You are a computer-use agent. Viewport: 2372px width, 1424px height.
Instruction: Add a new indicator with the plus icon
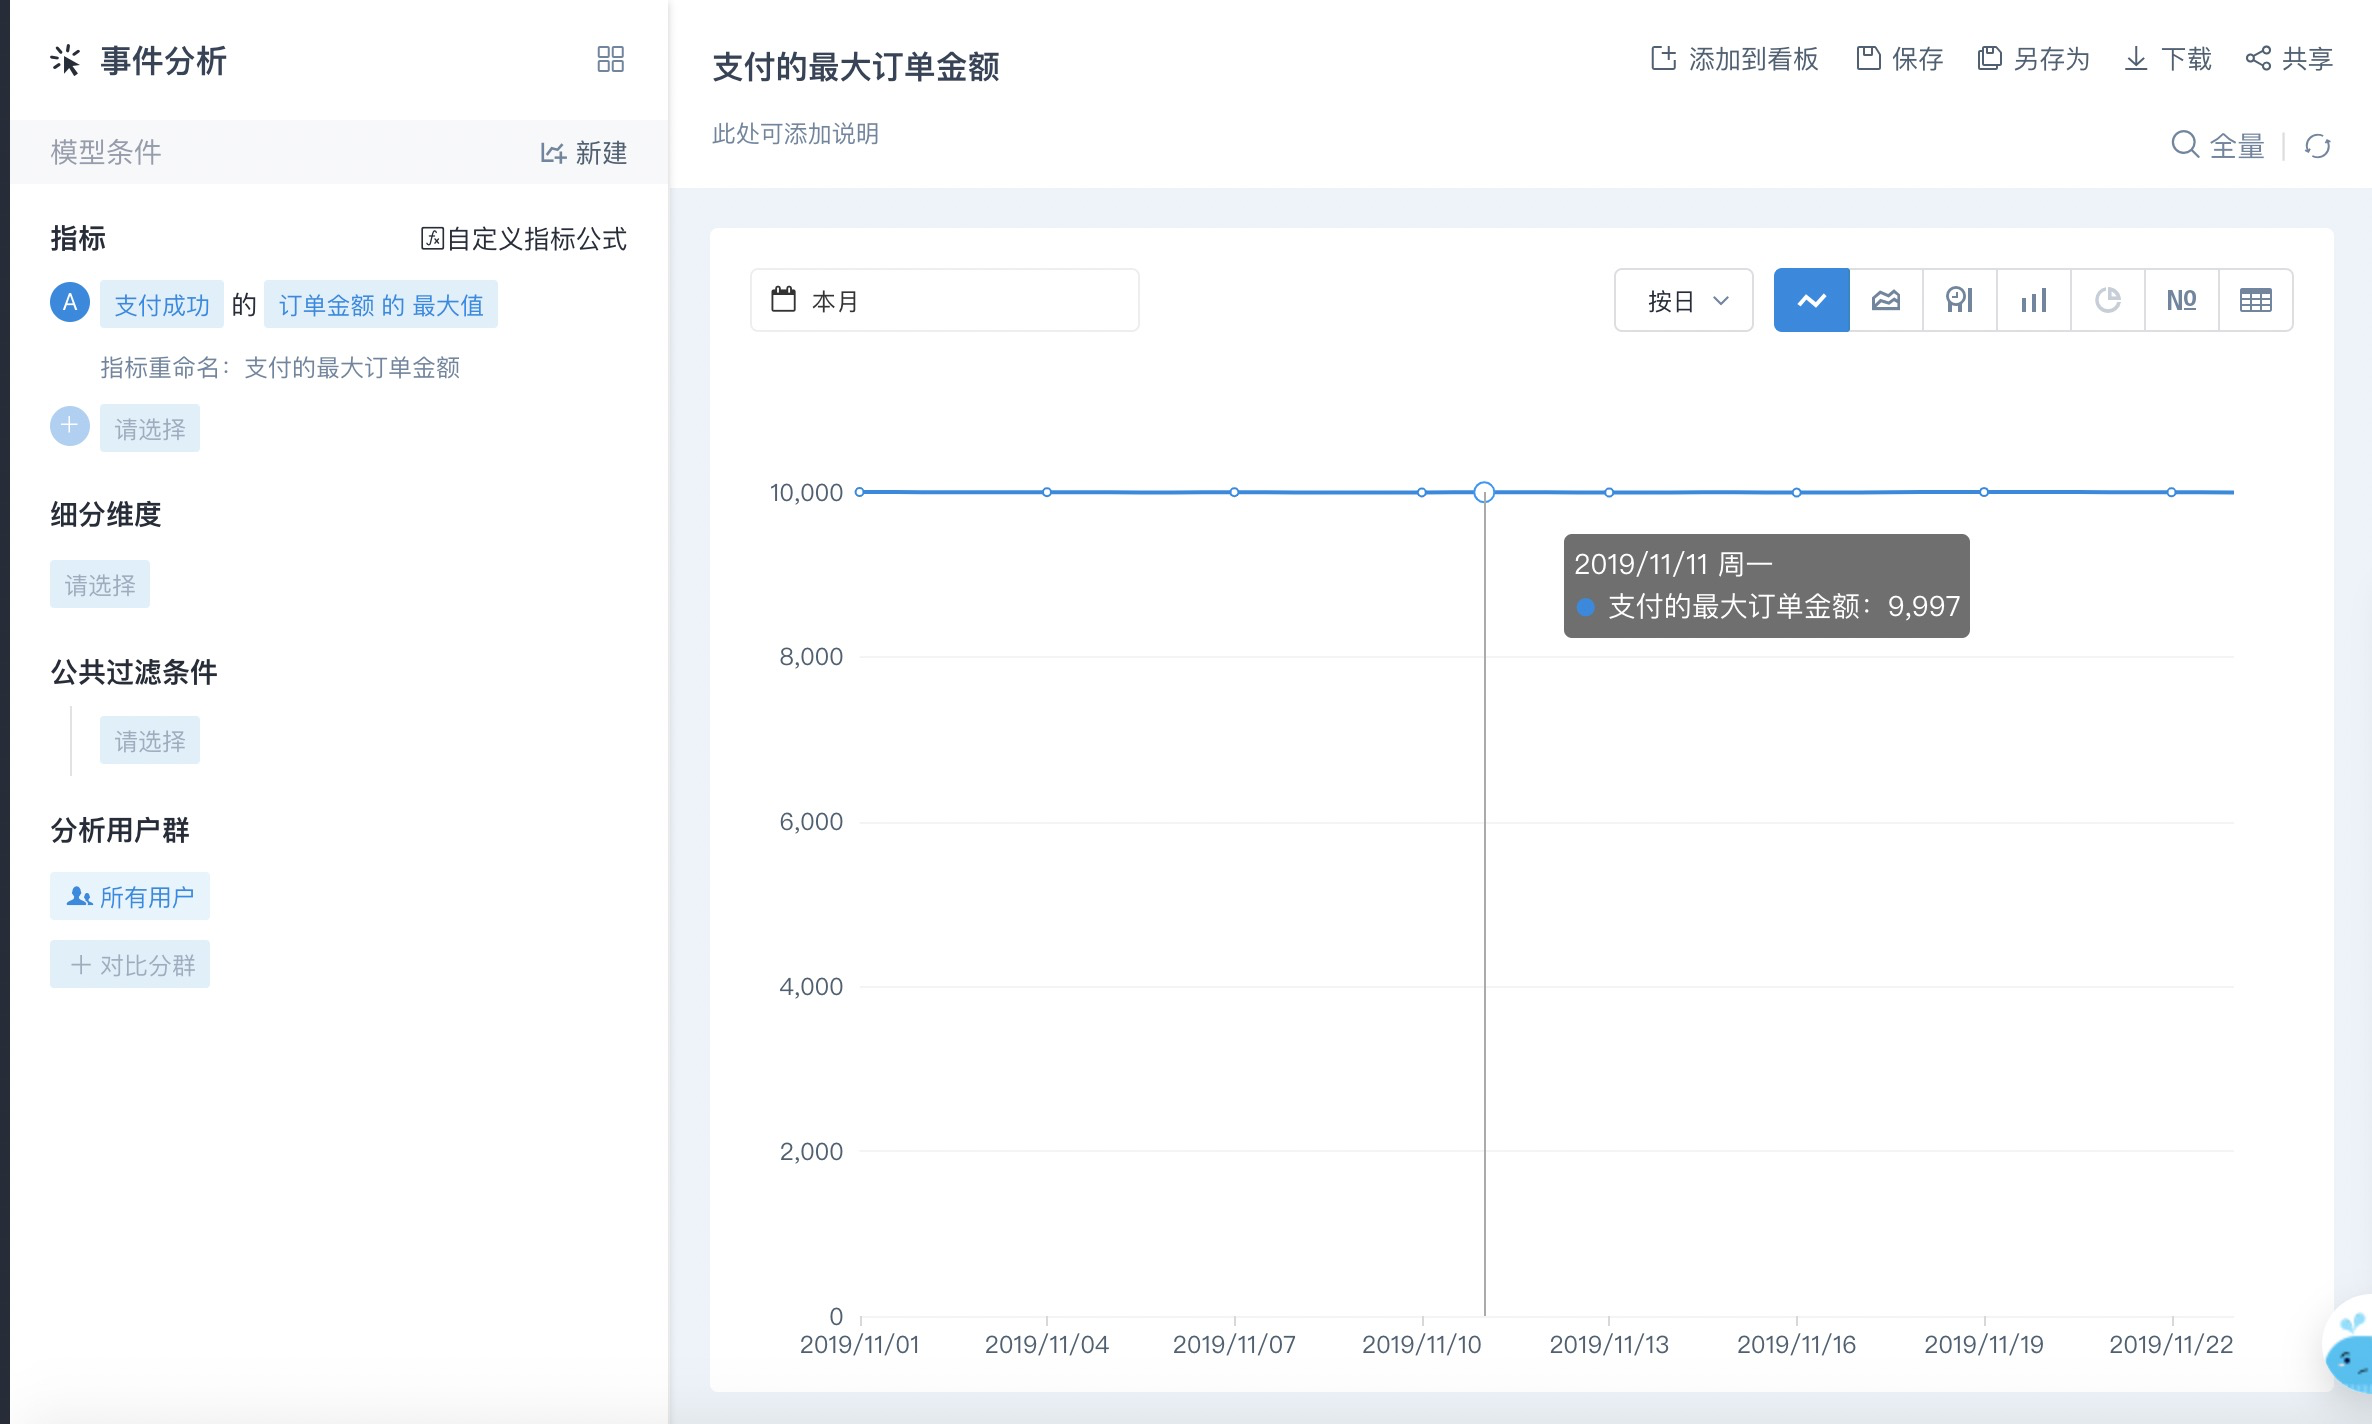tap(70, 426)
